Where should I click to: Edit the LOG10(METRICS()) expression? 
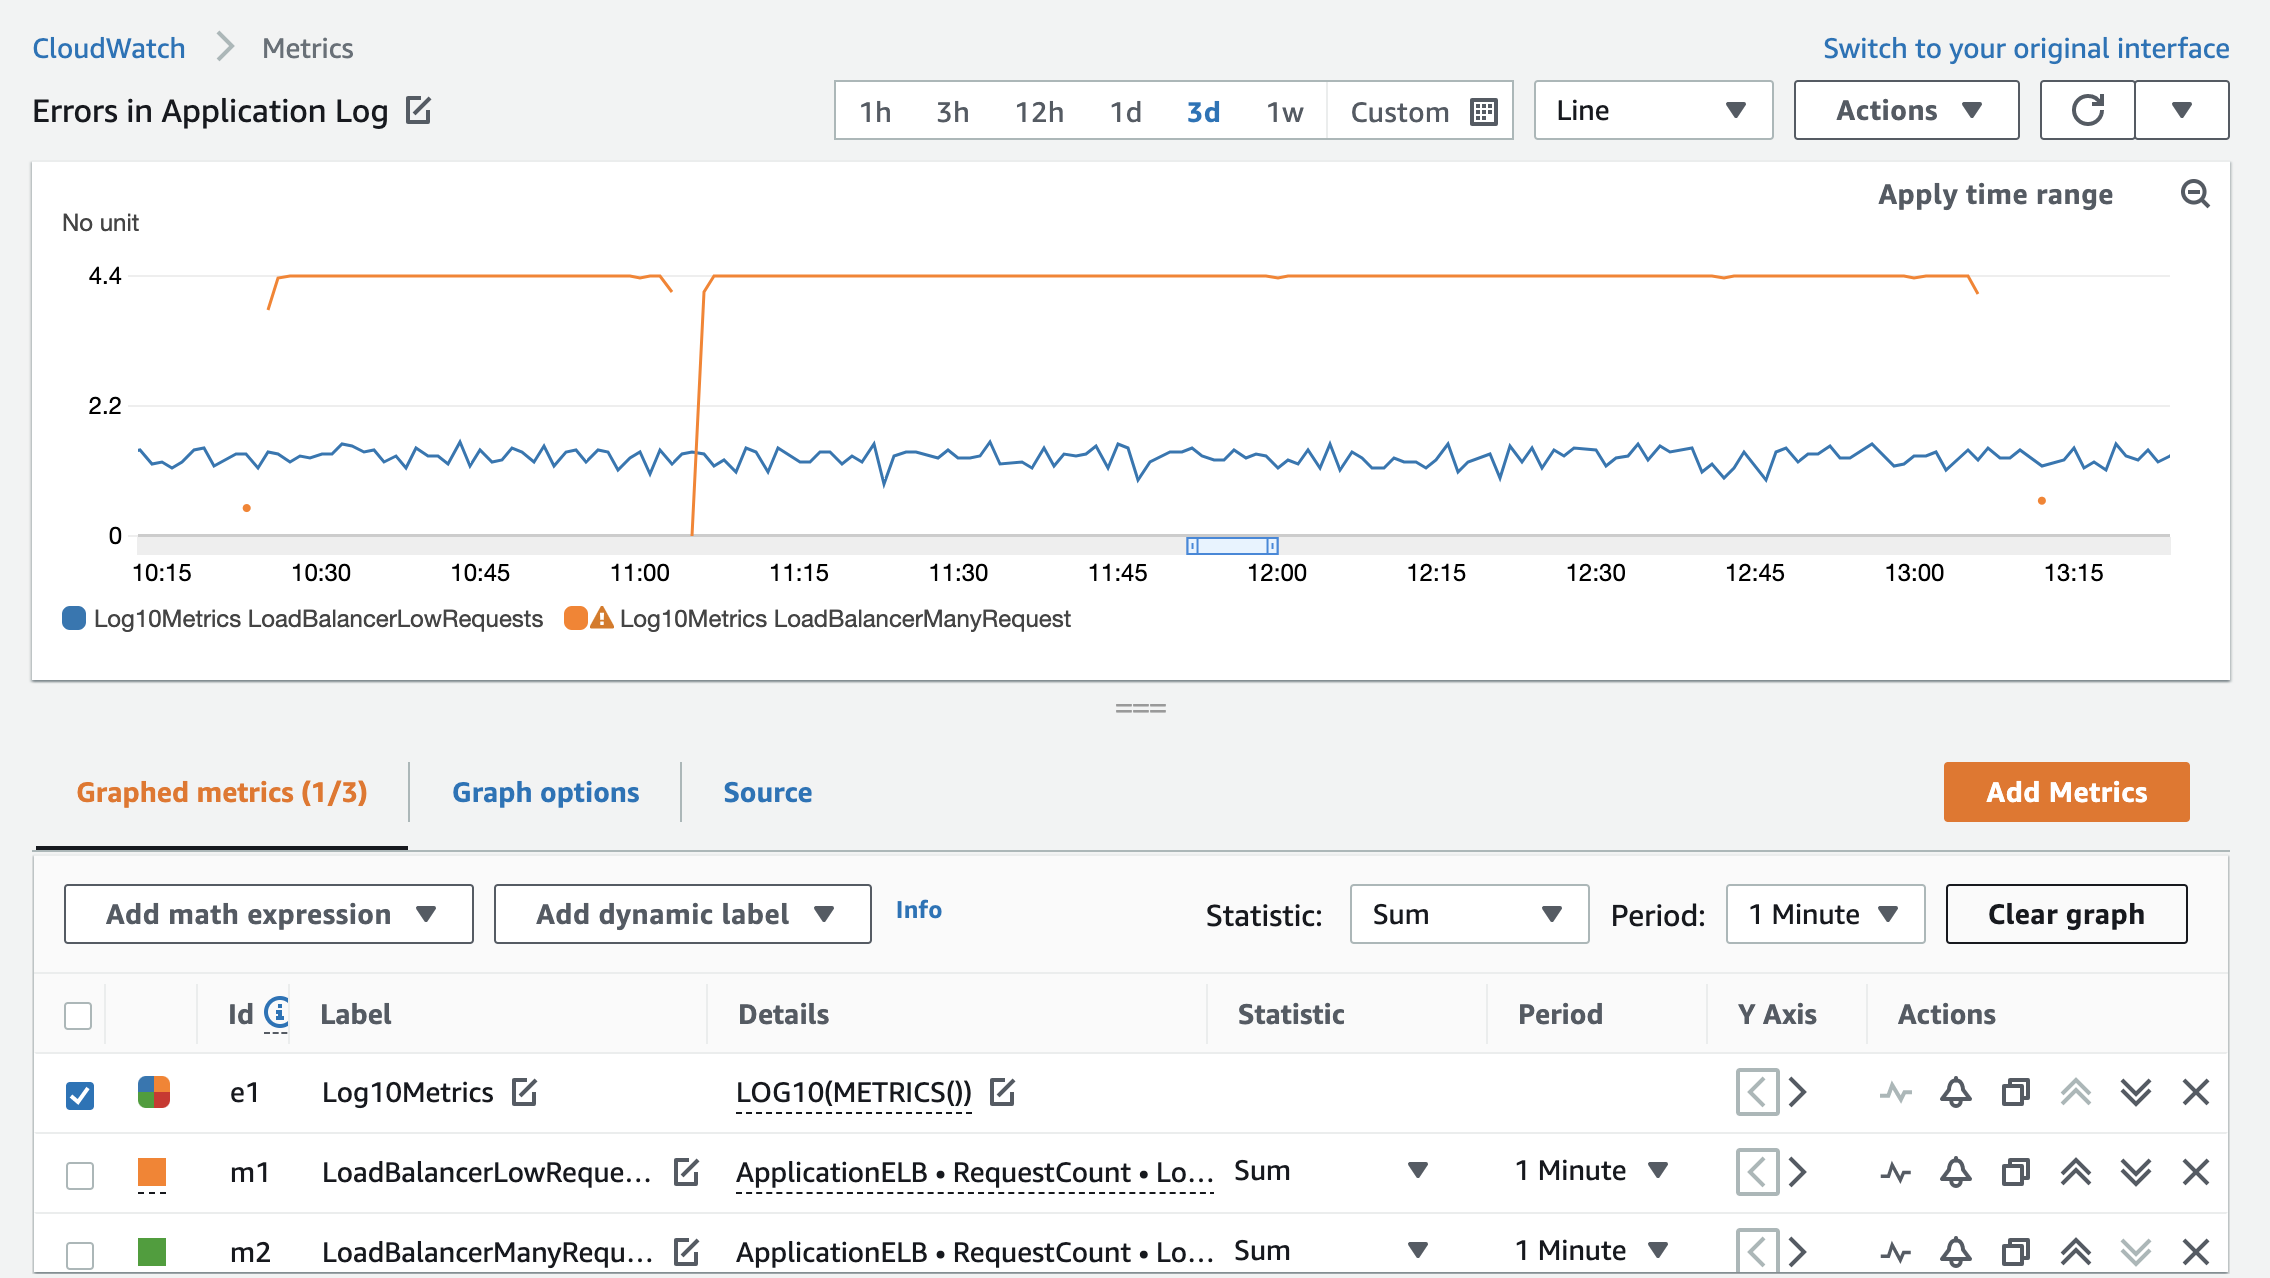click(1002, 1092)
